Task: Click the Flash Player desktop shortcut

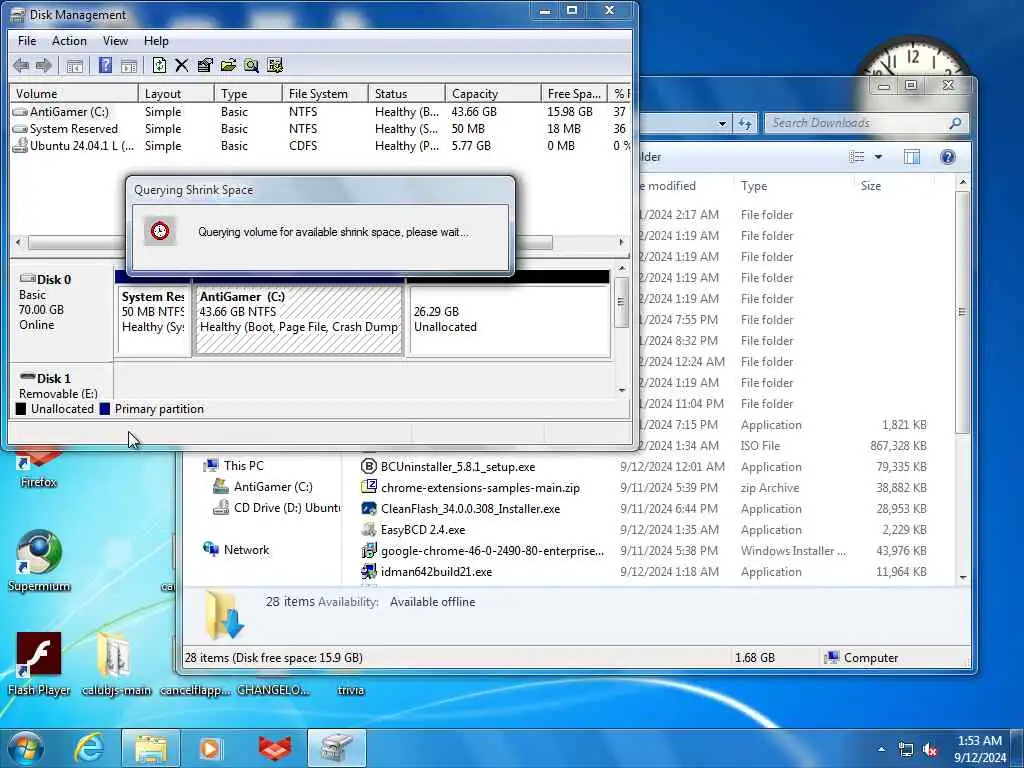Action: (39, 663)
